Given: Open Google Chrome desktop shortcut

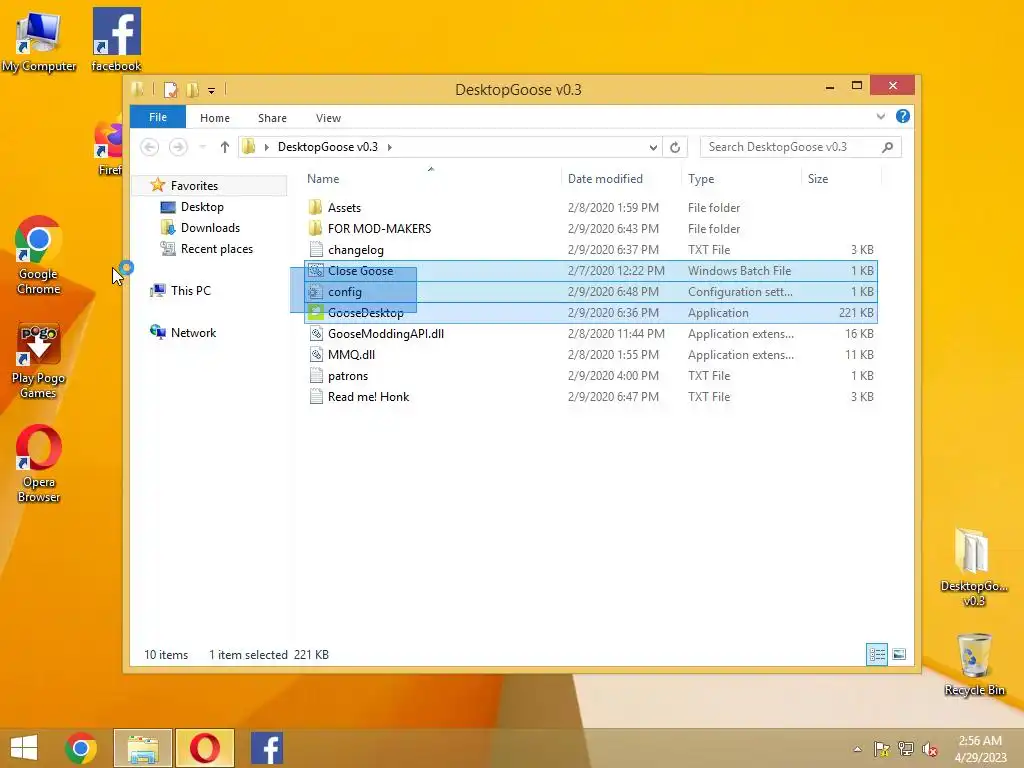Looking at the screenshot, I should 38,256.
